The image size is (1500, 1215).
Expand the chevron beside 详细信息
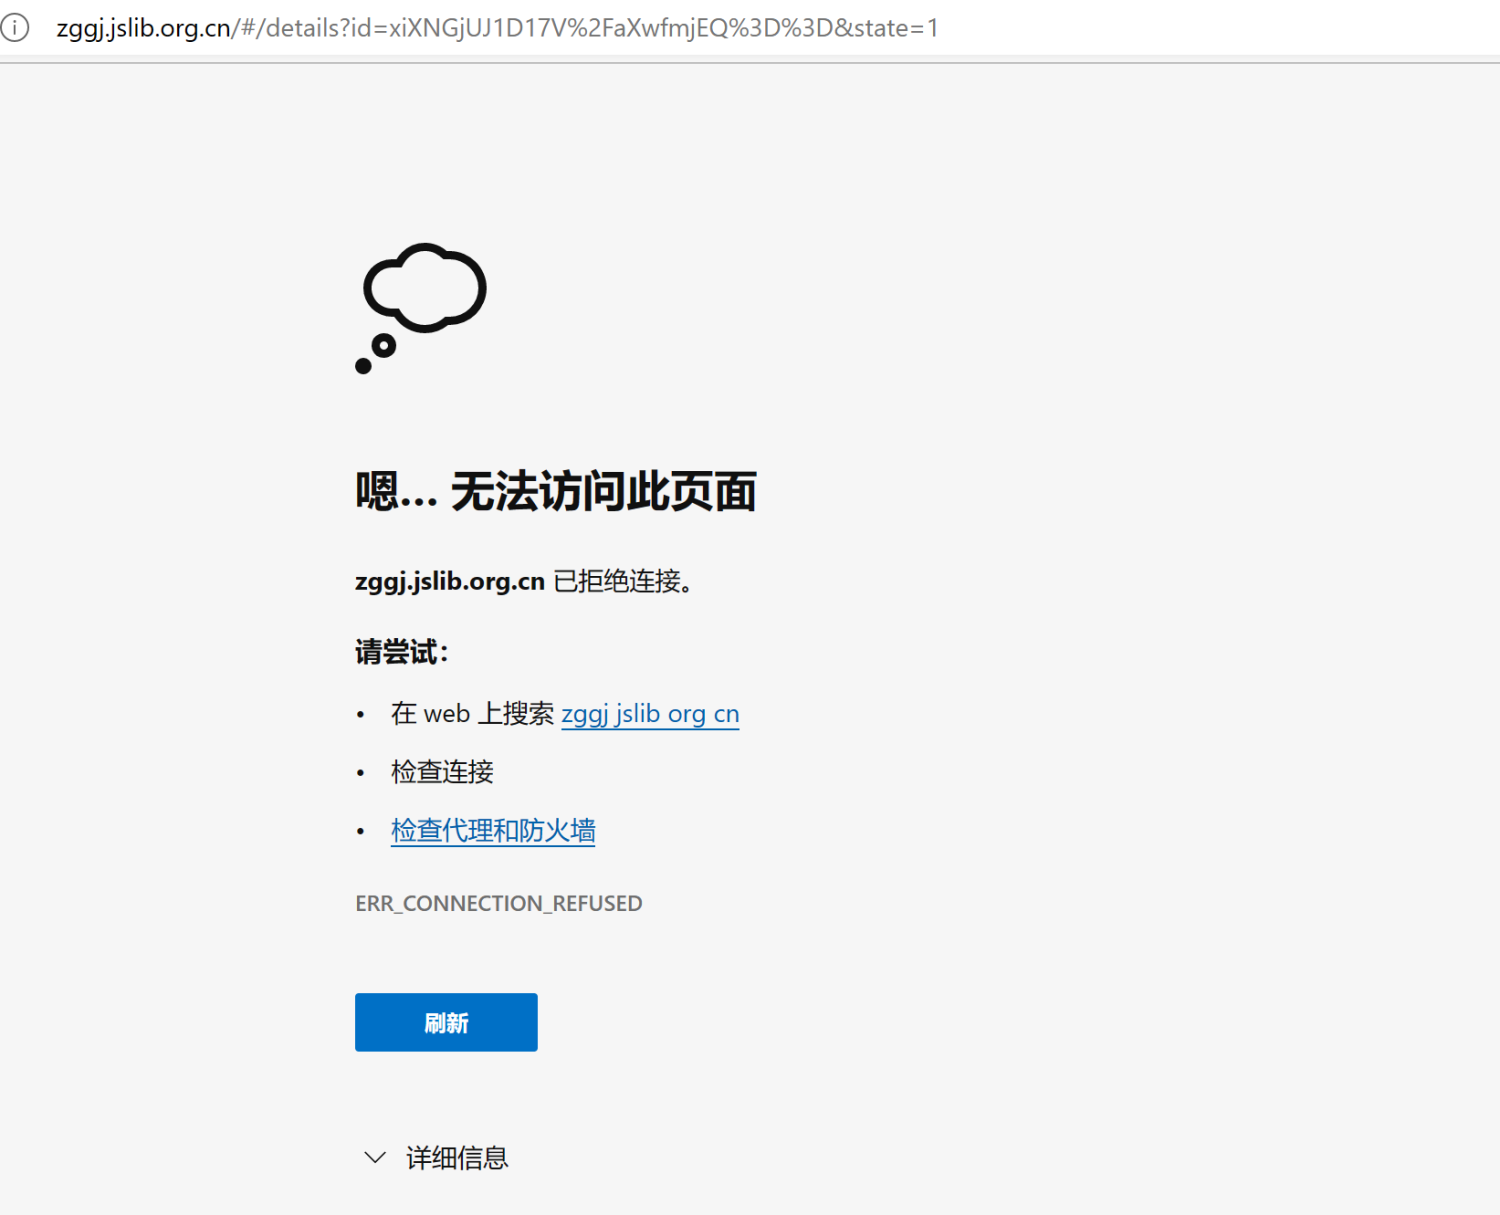(375, 1158)
